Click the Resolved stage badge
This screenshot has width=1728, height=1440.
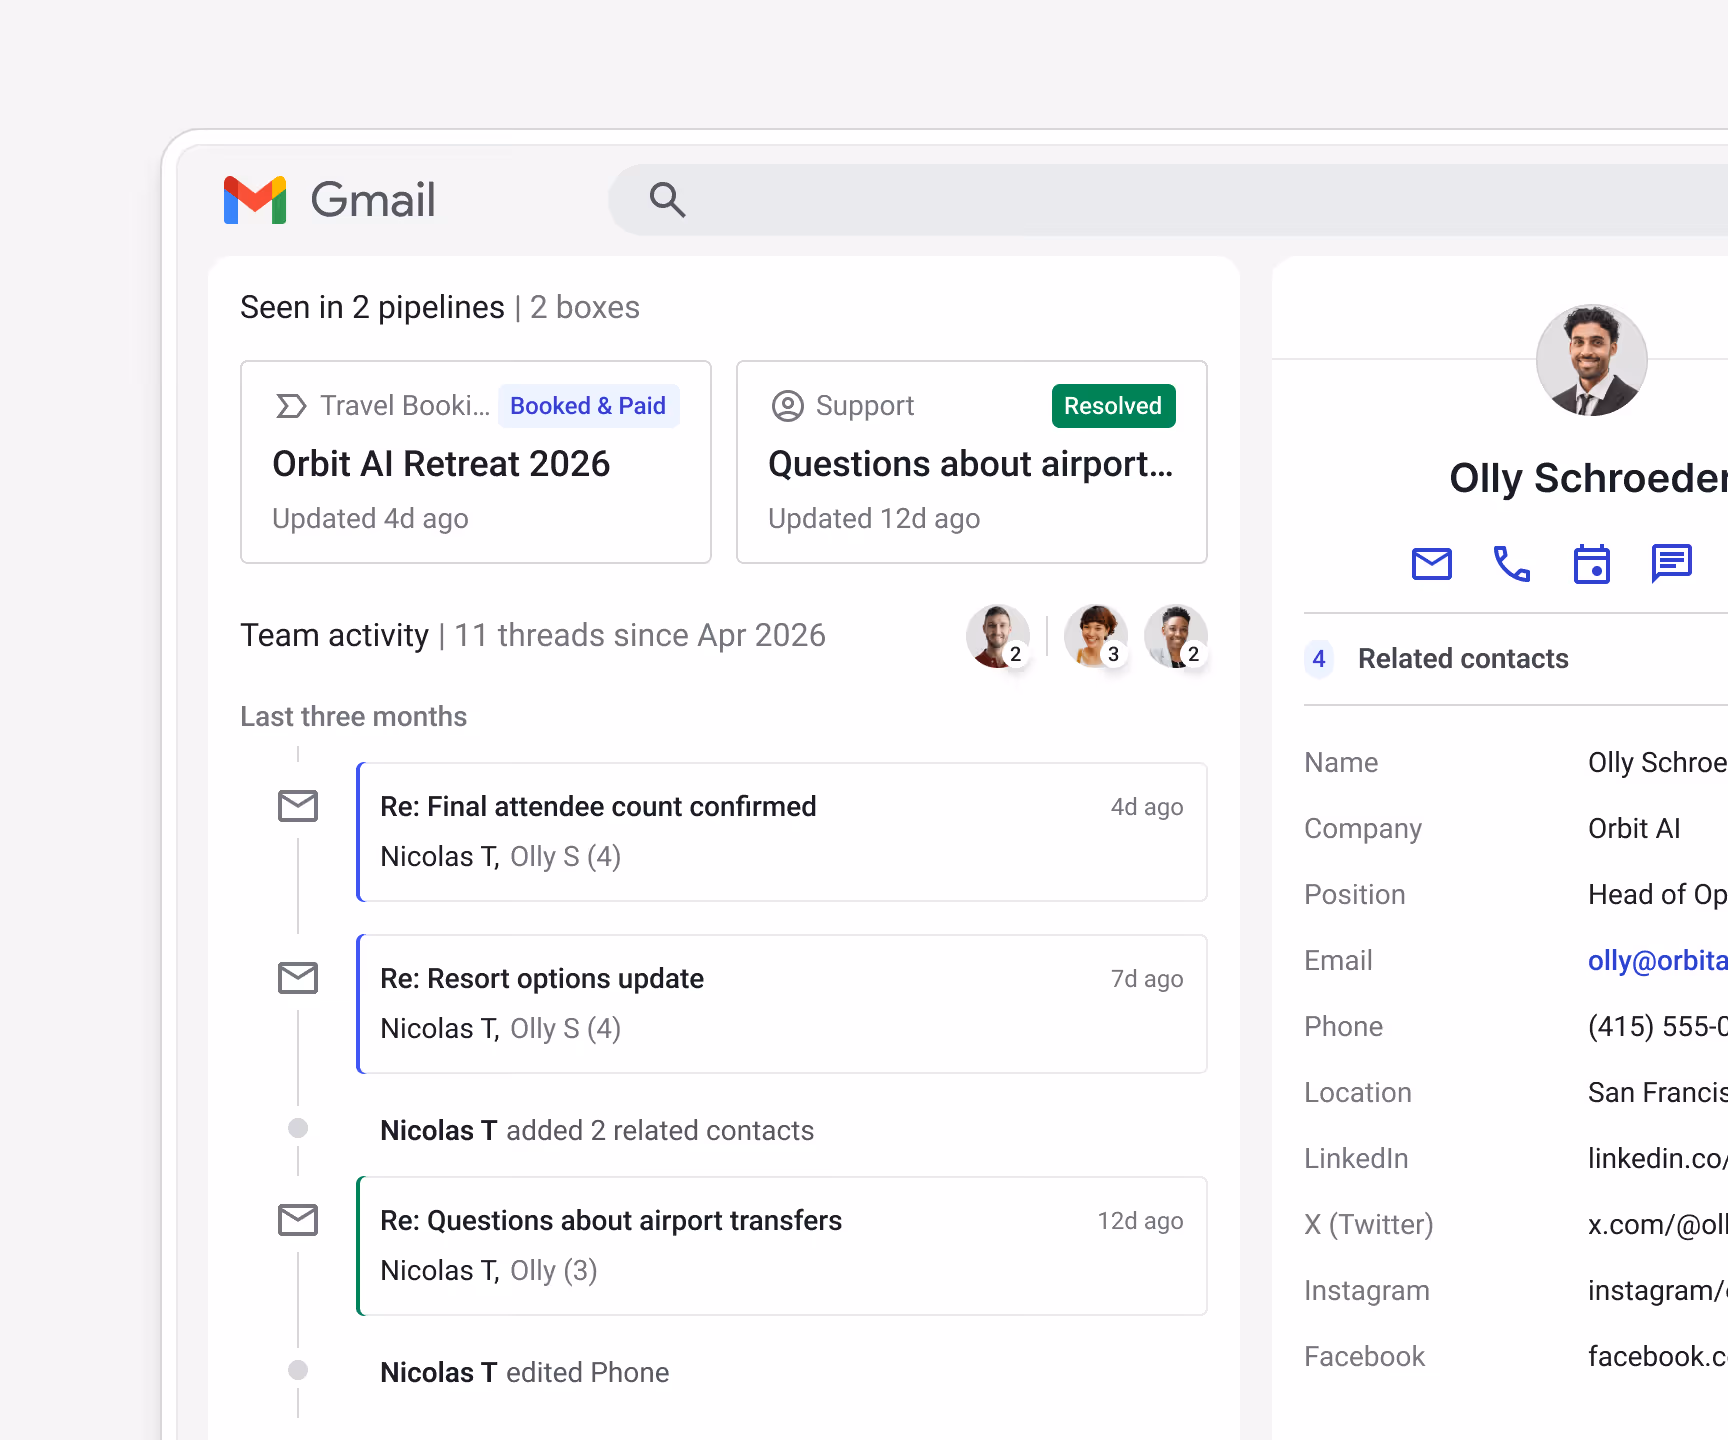coord(1113,406)
